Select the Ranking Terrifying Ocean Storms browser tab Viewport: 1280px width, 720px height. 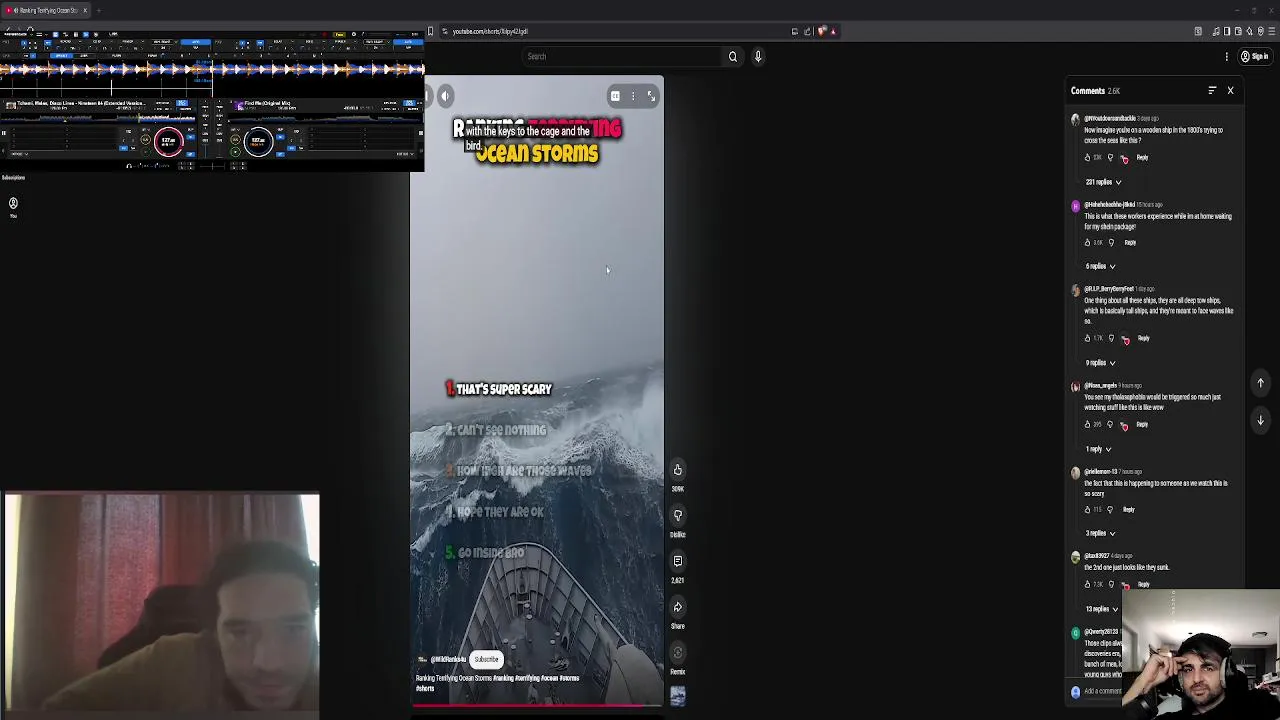[45, 10]
